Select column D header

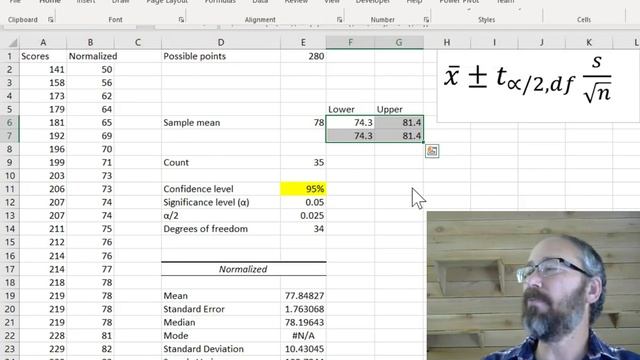221,42
